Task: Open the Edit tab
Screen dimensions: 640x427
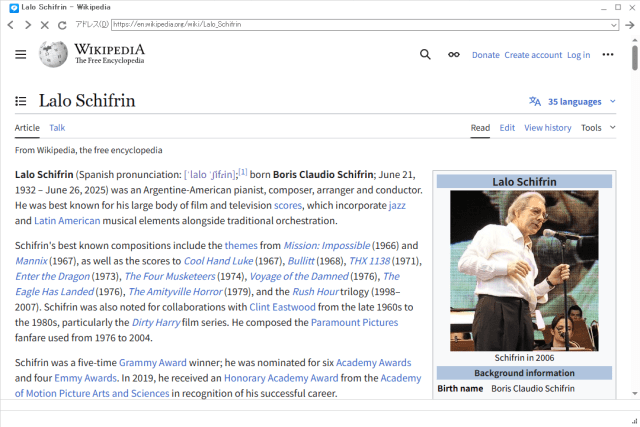Action: click(507, 128)
